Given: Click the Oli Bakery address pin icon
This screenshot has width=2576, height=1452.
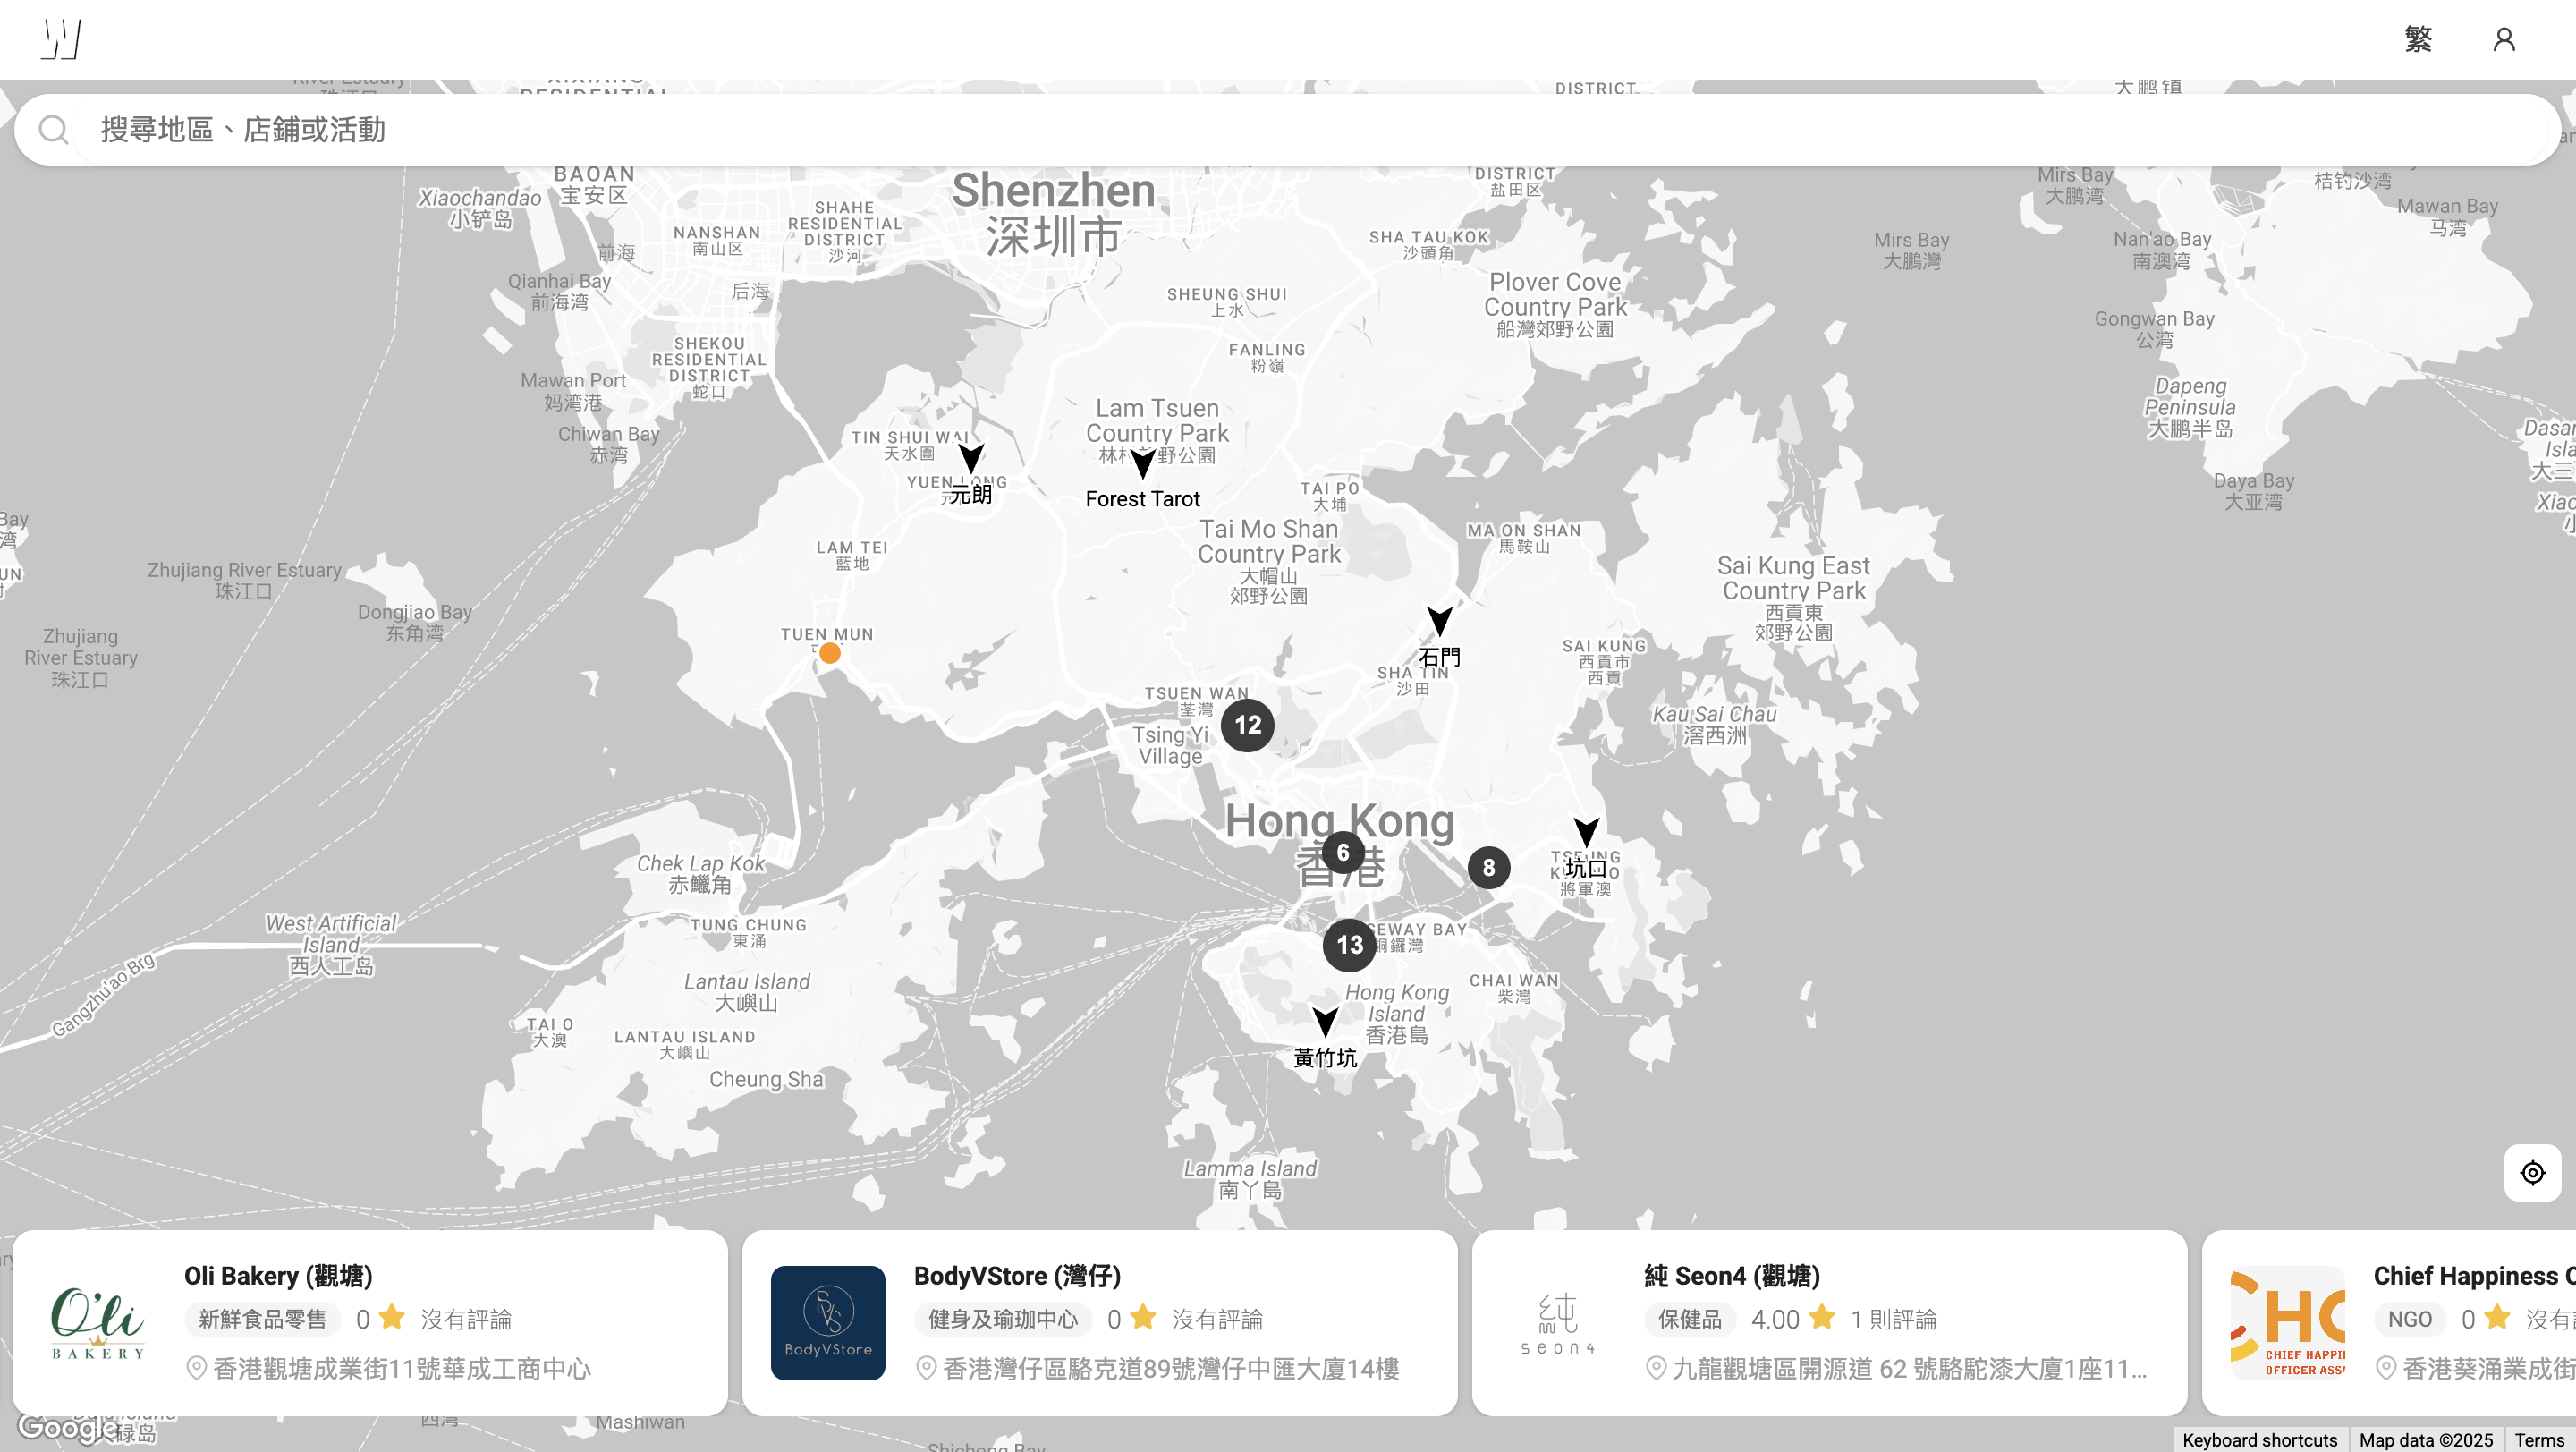Looking at the screenshot, I should (x=196, y=1368).
